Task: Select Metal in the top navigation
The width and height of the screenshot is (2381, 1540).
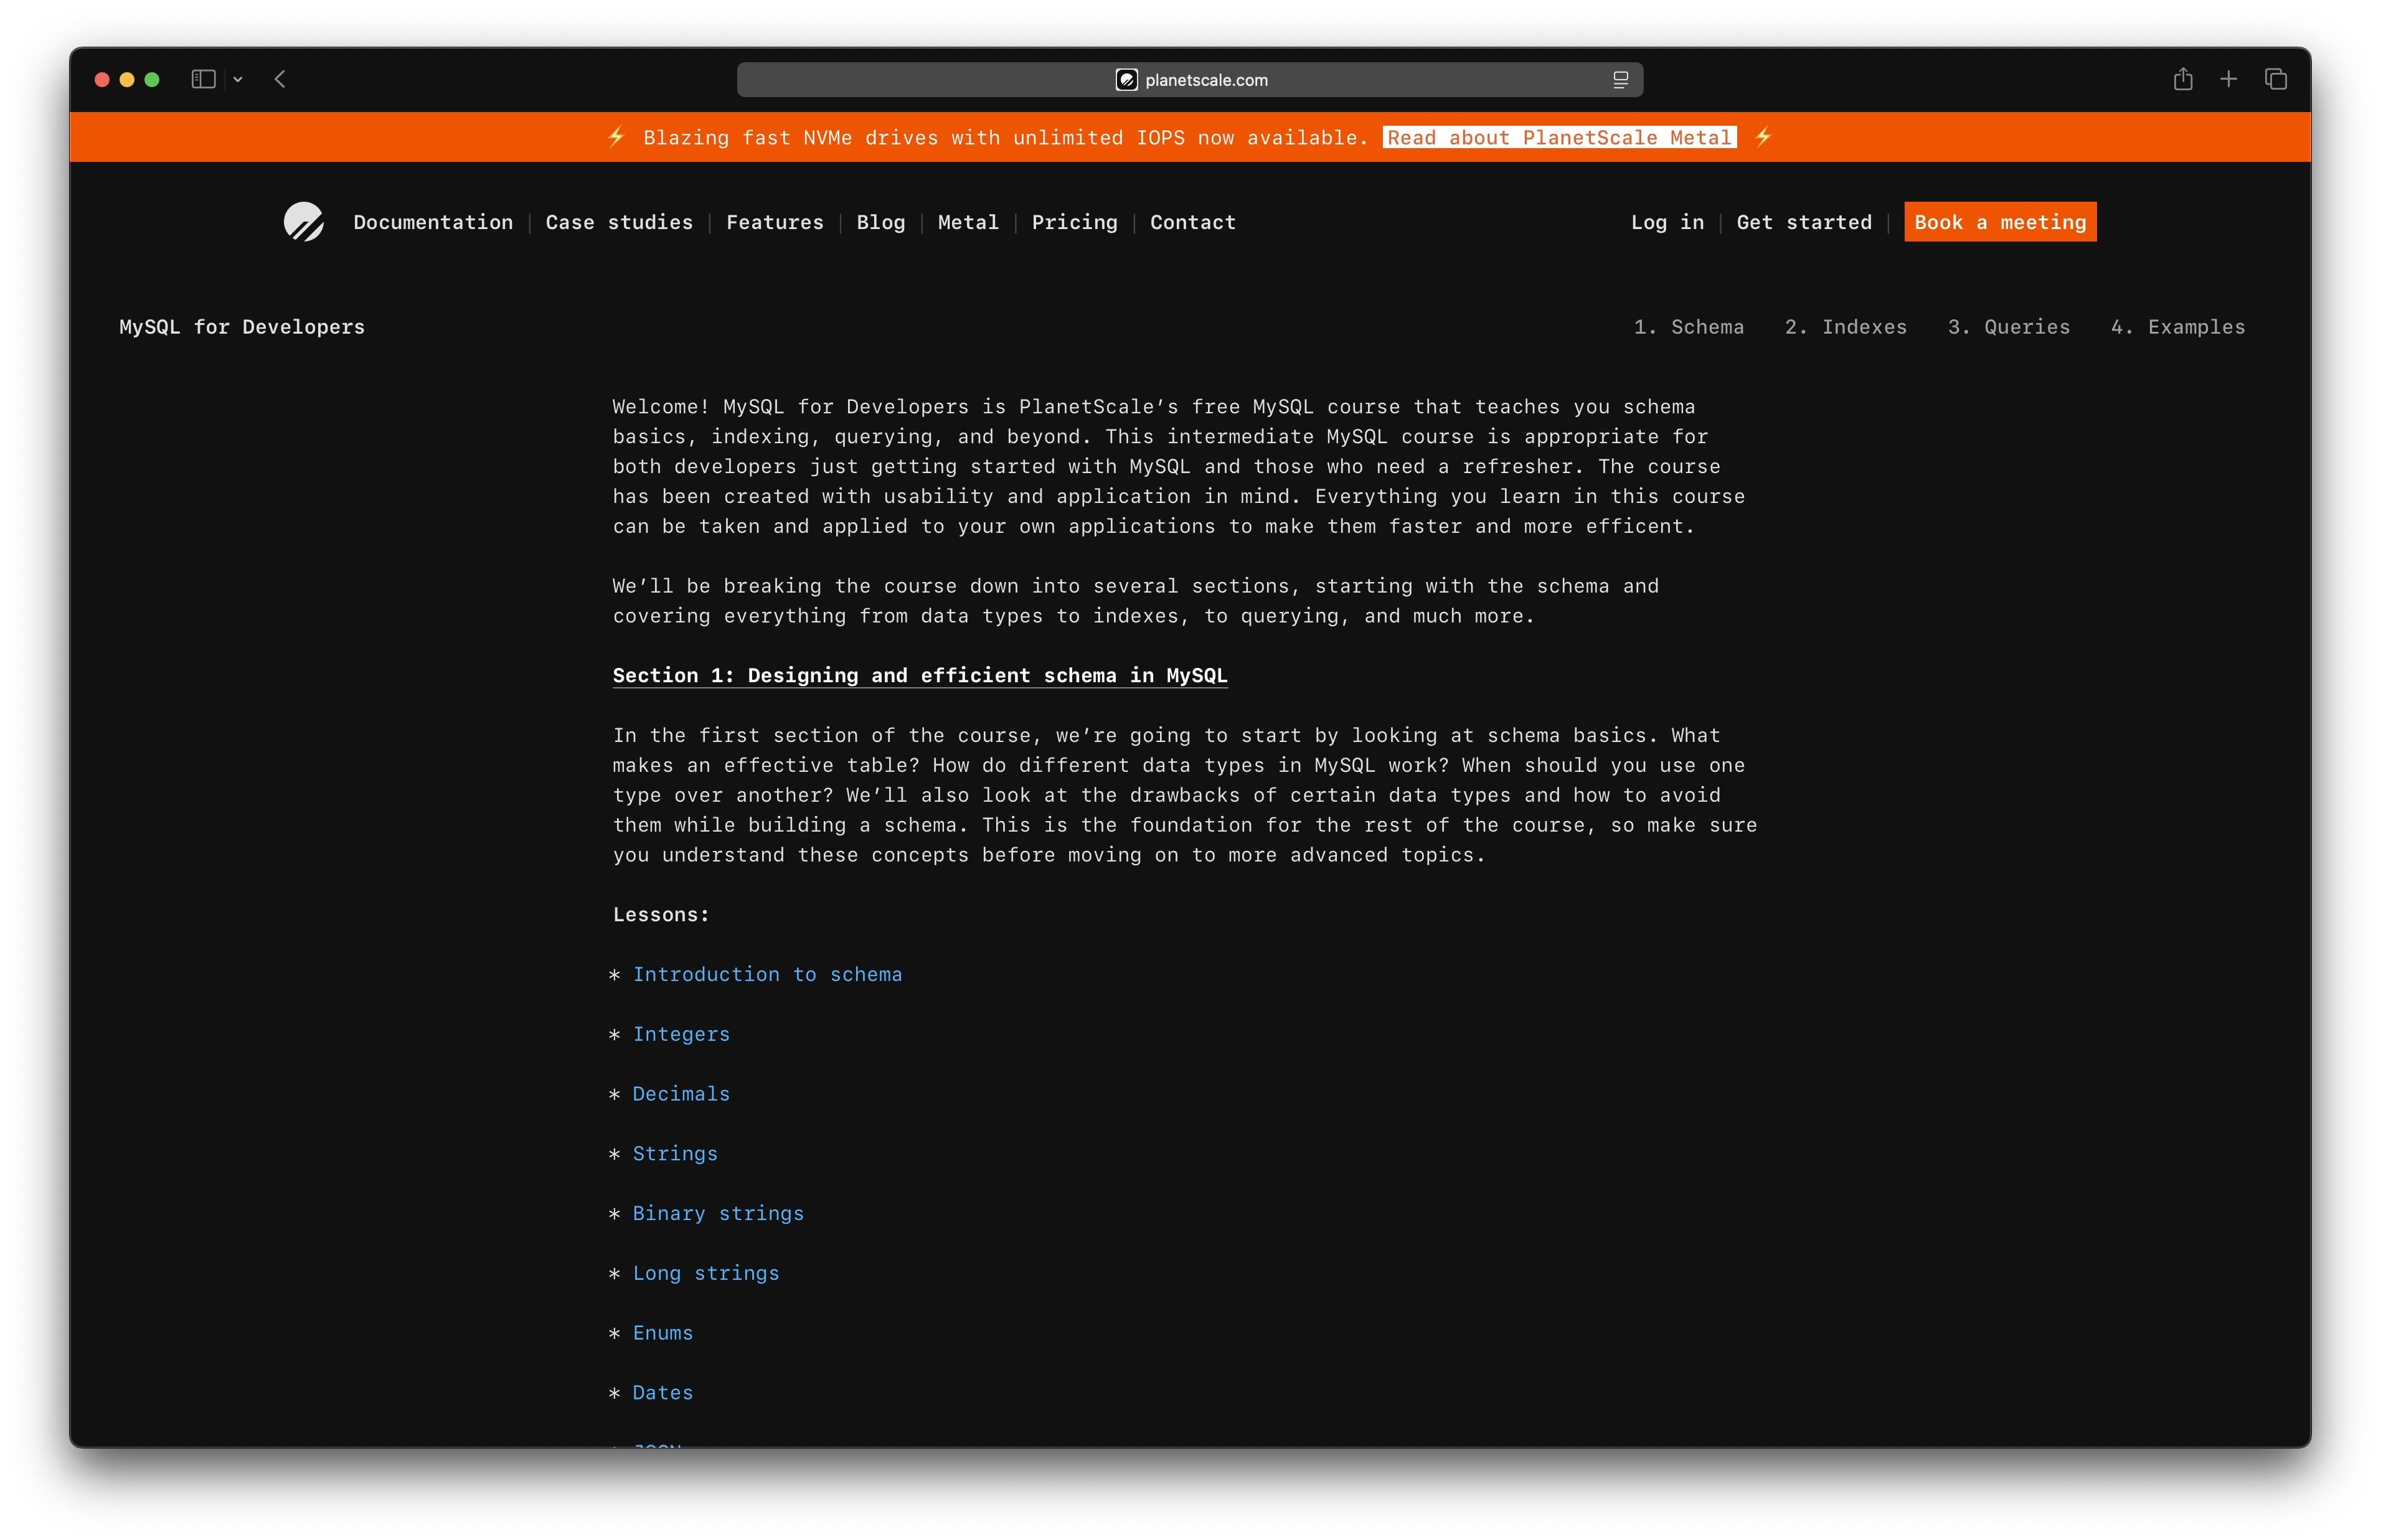Action: [x=968, y=222]
